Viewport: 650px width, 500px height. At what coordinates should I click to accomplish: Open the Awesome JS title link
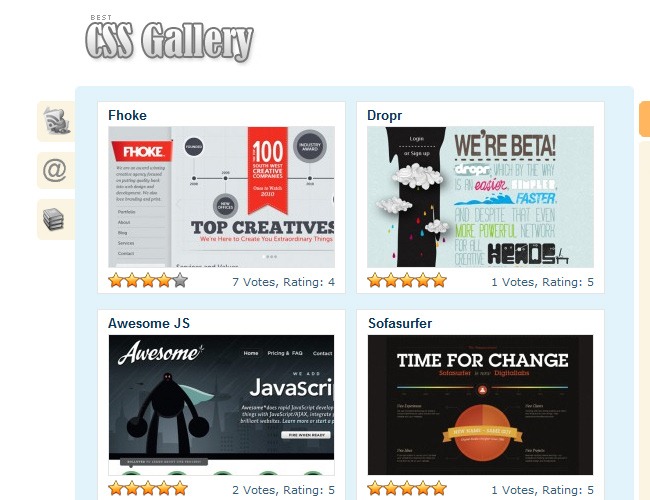pyautogui.click(x=149, y=323)
